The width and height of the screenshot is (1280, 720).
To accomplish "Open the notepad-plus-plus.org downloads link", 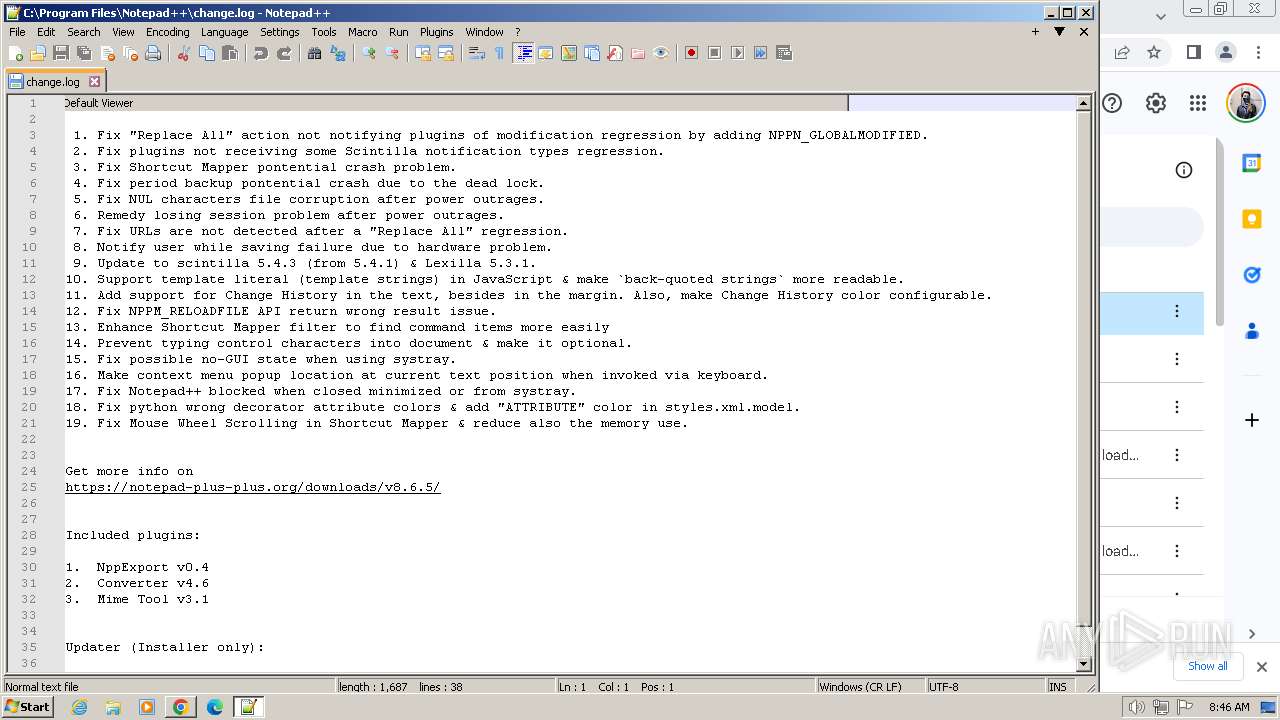I will tap(253, 487).
